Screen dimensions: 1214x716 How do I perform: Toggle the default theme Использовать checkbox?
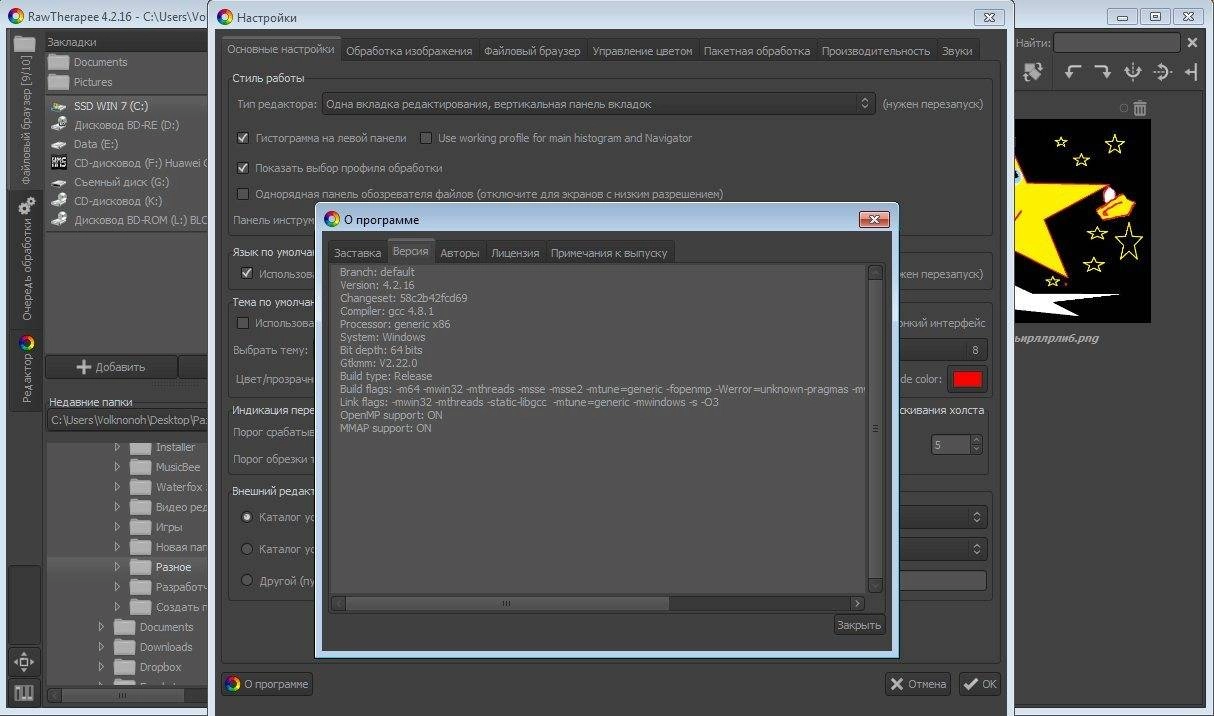243,323
